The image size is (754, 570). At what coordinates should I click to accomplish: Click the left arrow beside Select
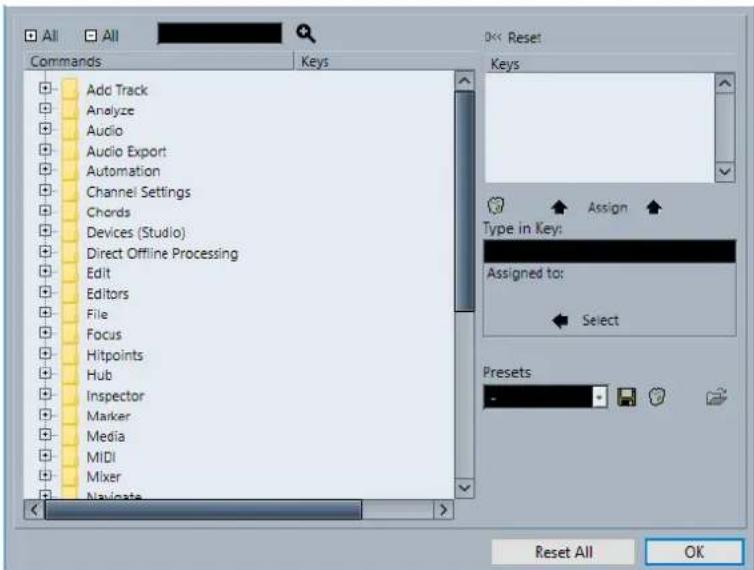click(x=560, y=320)
